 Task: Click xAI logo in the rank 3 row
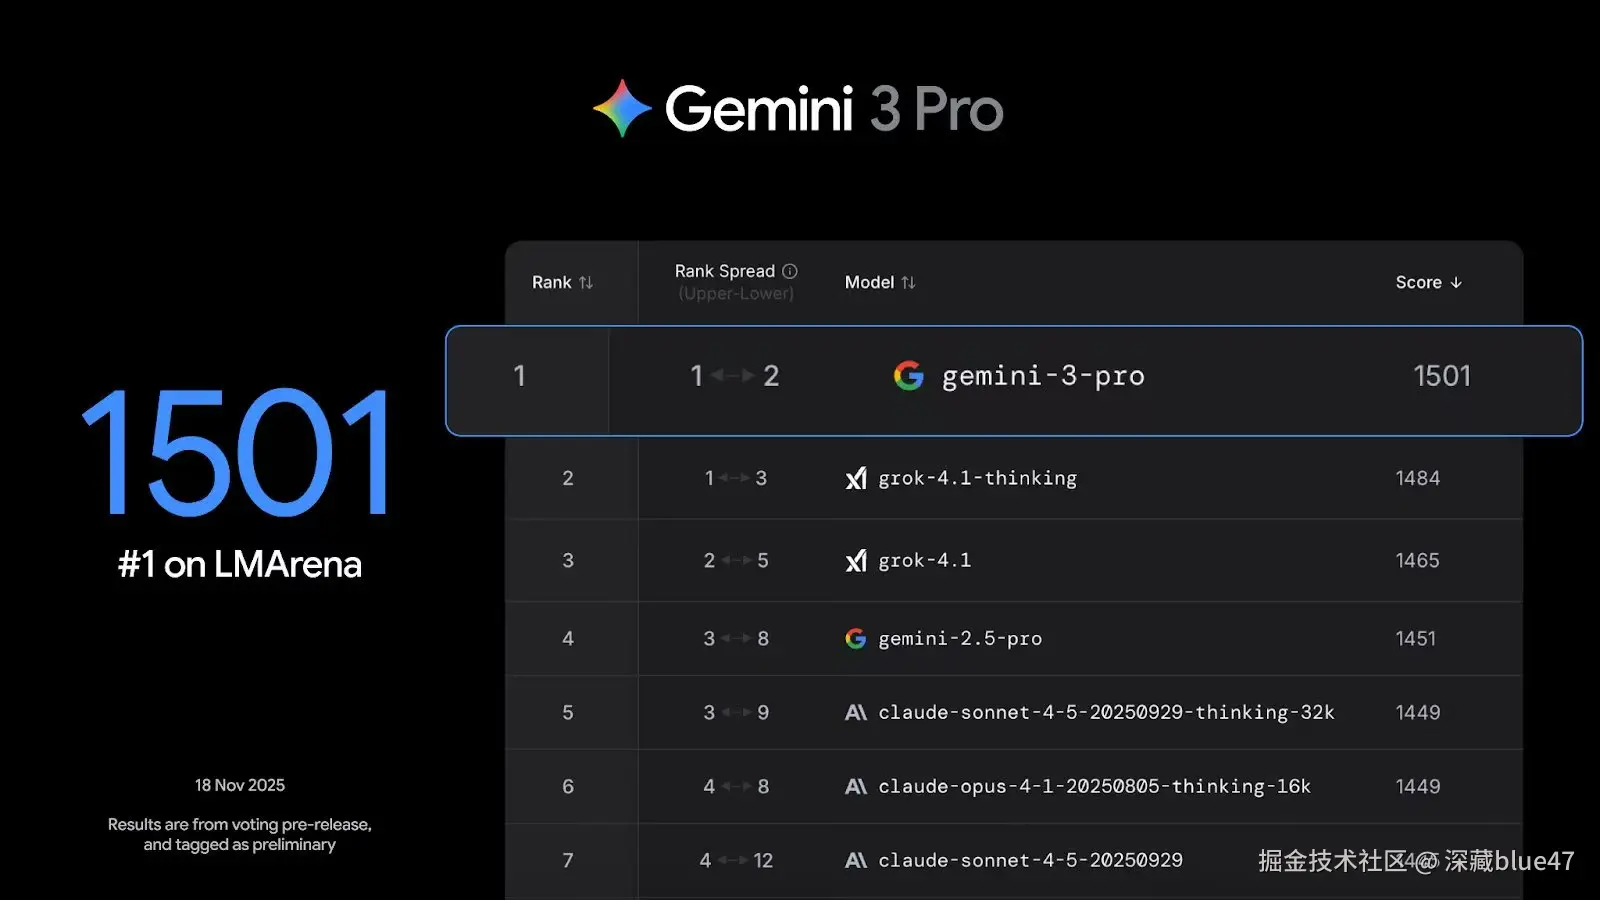[856, 561]
